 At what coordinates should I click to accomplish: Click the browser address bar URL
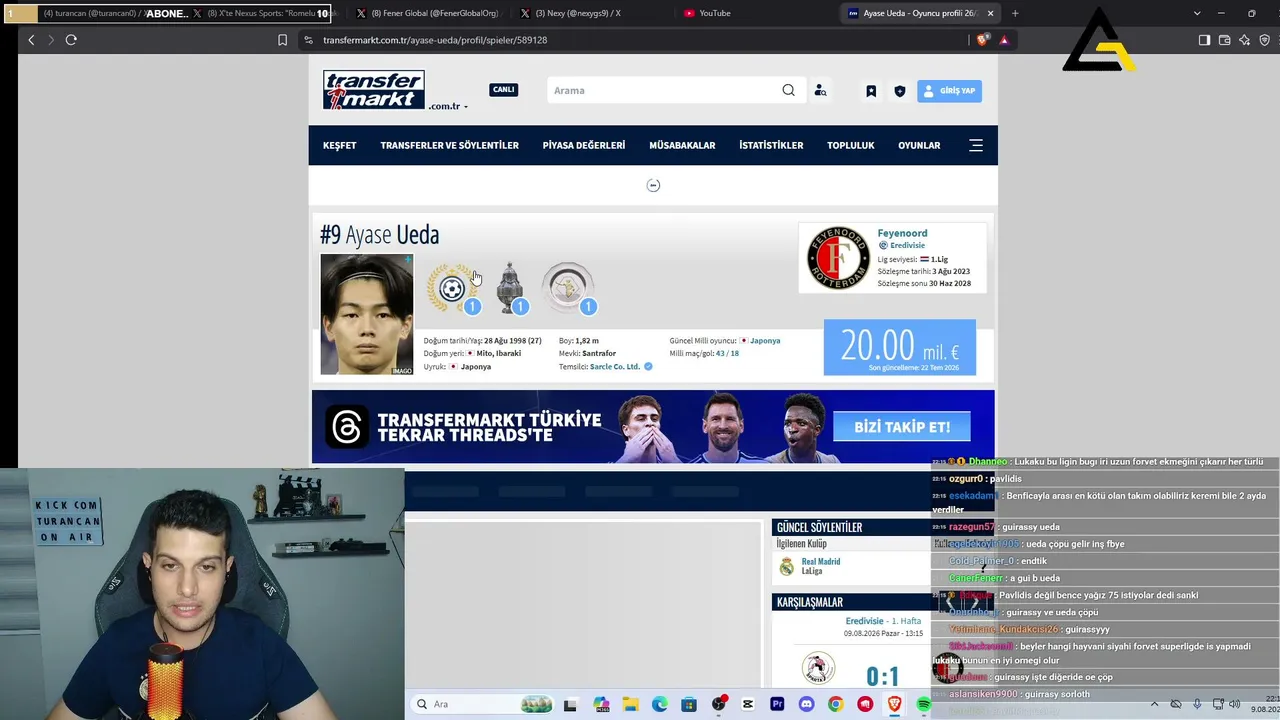[x=435, y=40]
